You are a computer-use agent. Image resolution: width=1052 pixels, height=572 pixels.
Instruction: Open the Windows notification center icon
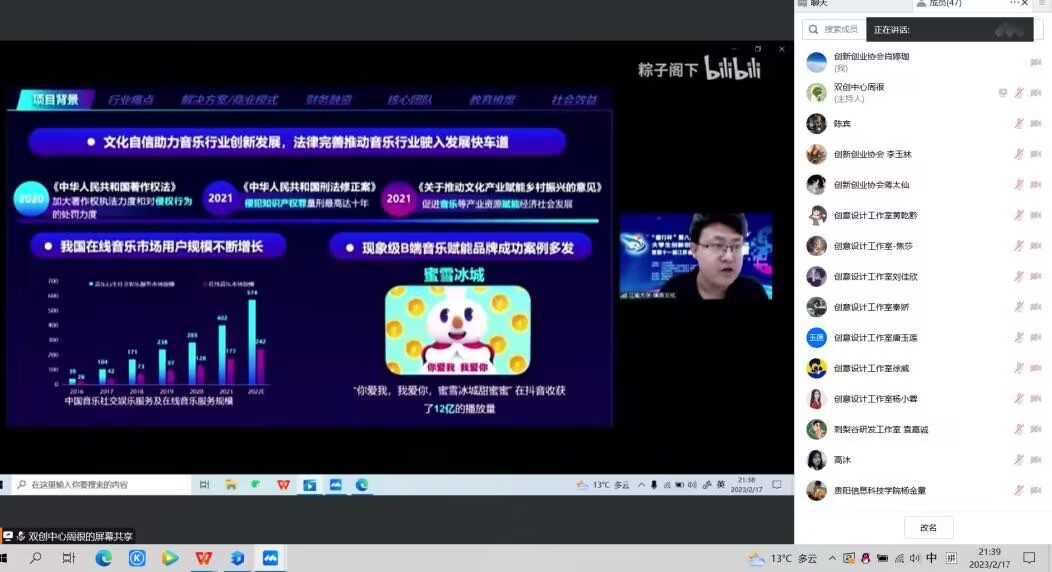coord(1029,558)
